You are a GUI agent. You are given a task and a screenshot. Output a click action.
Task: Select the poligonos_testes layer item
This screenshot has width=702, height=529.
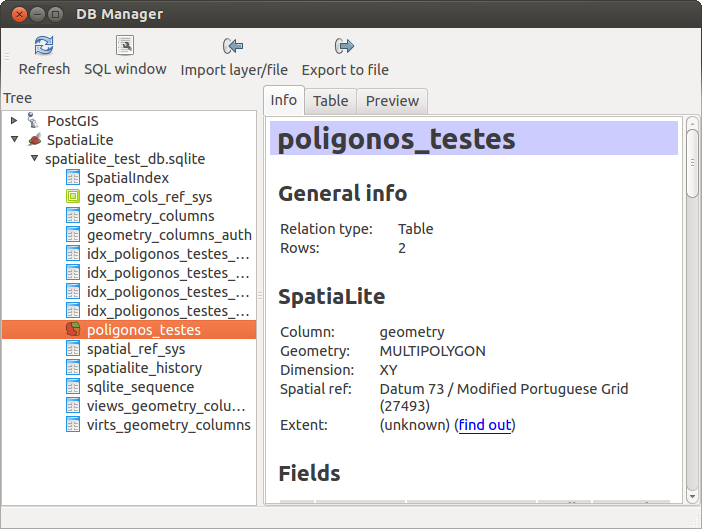(143, 330)
